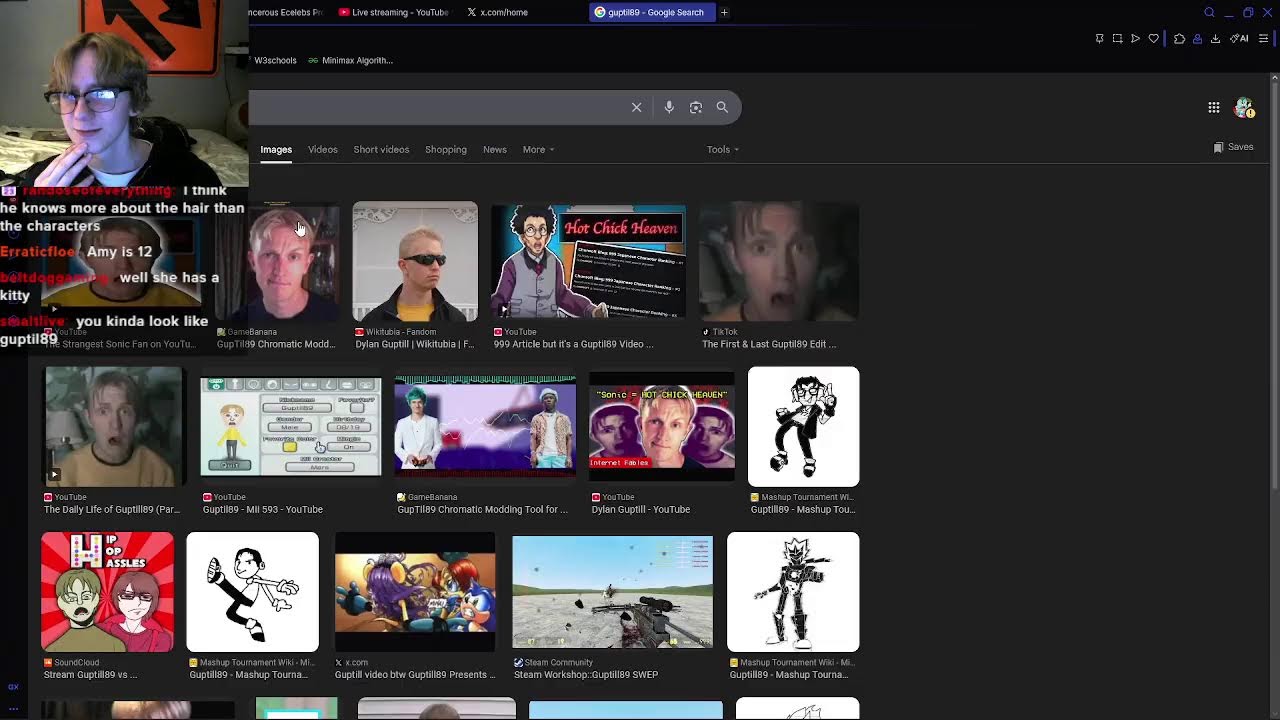
Task: Switch to the Shopping search tab
Action: click(x=445, y=149)
